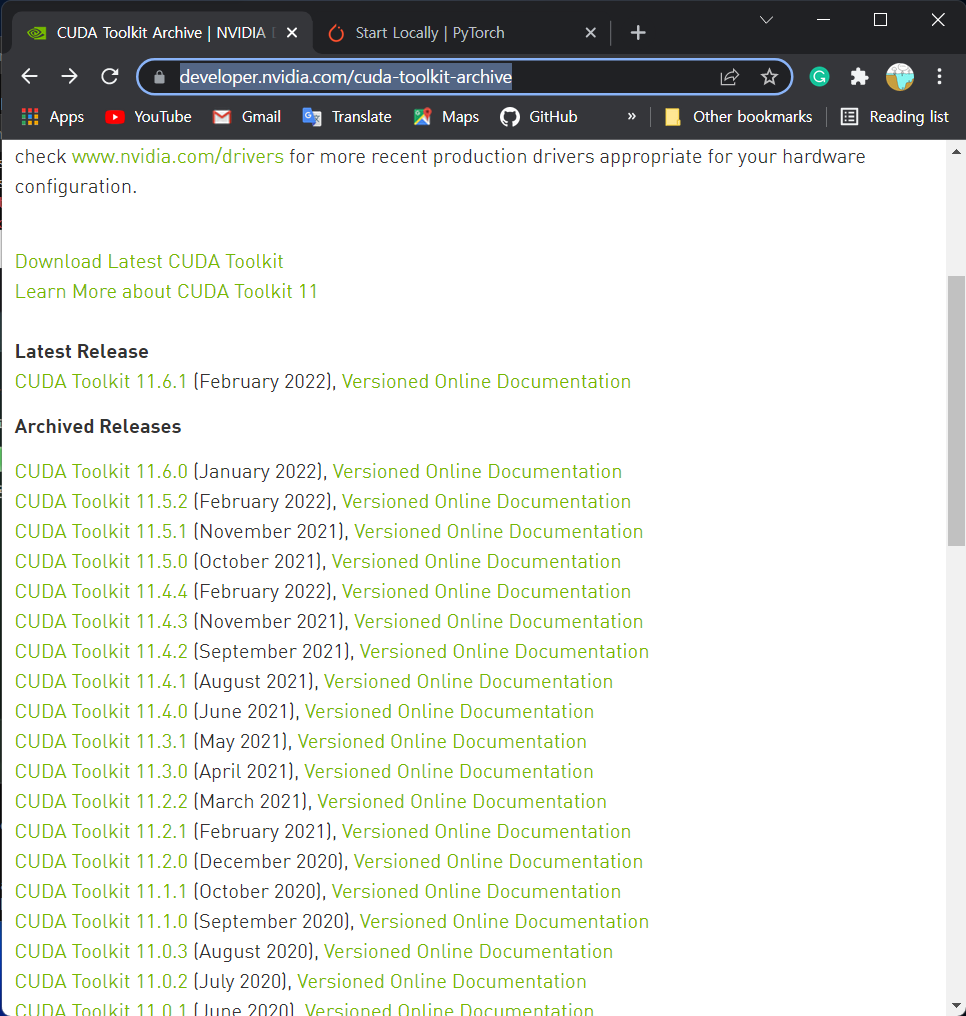Open the Translate bookmark
This screenshot has width=966, height=1016.
[x=347, y=117]
